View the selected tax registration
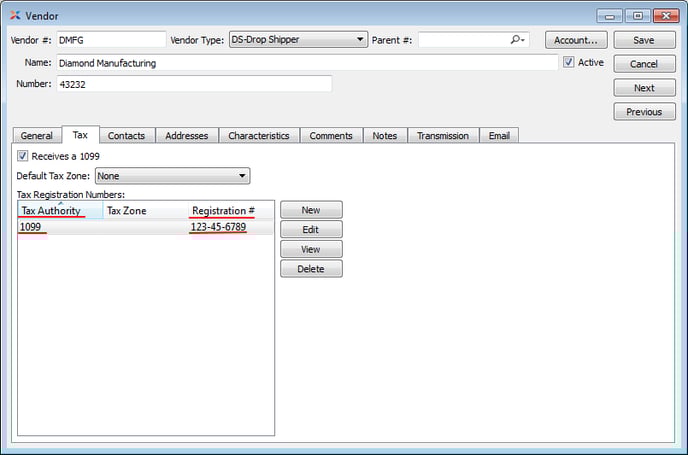The width and height of the screenshot is (688, 455). click(311, 249)
